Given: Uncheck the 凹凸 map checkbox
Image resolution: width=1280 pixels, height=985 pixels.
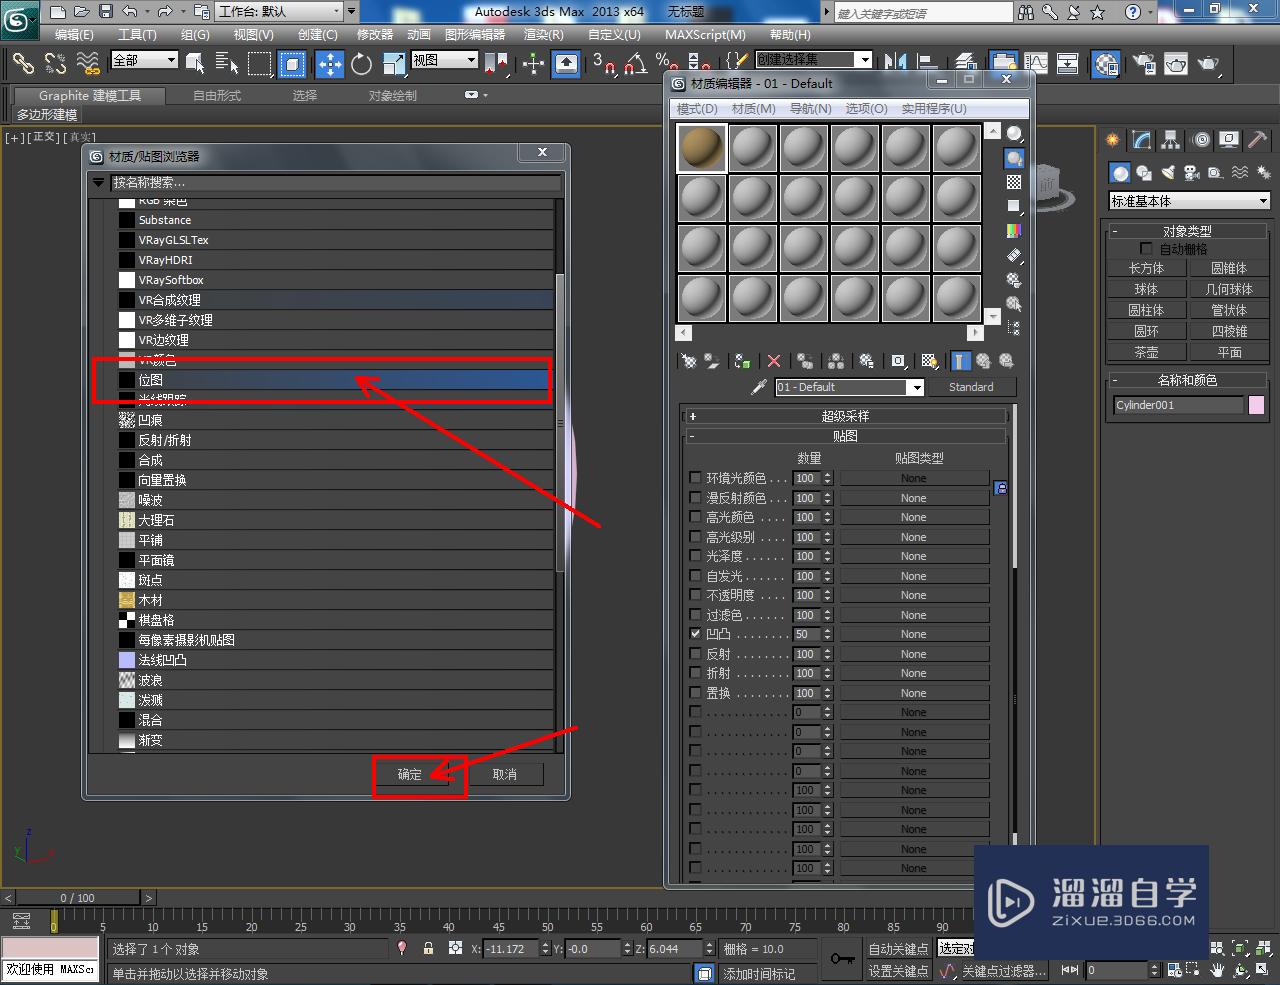Looking at the screenshot, I should click(x=696, y=634).
